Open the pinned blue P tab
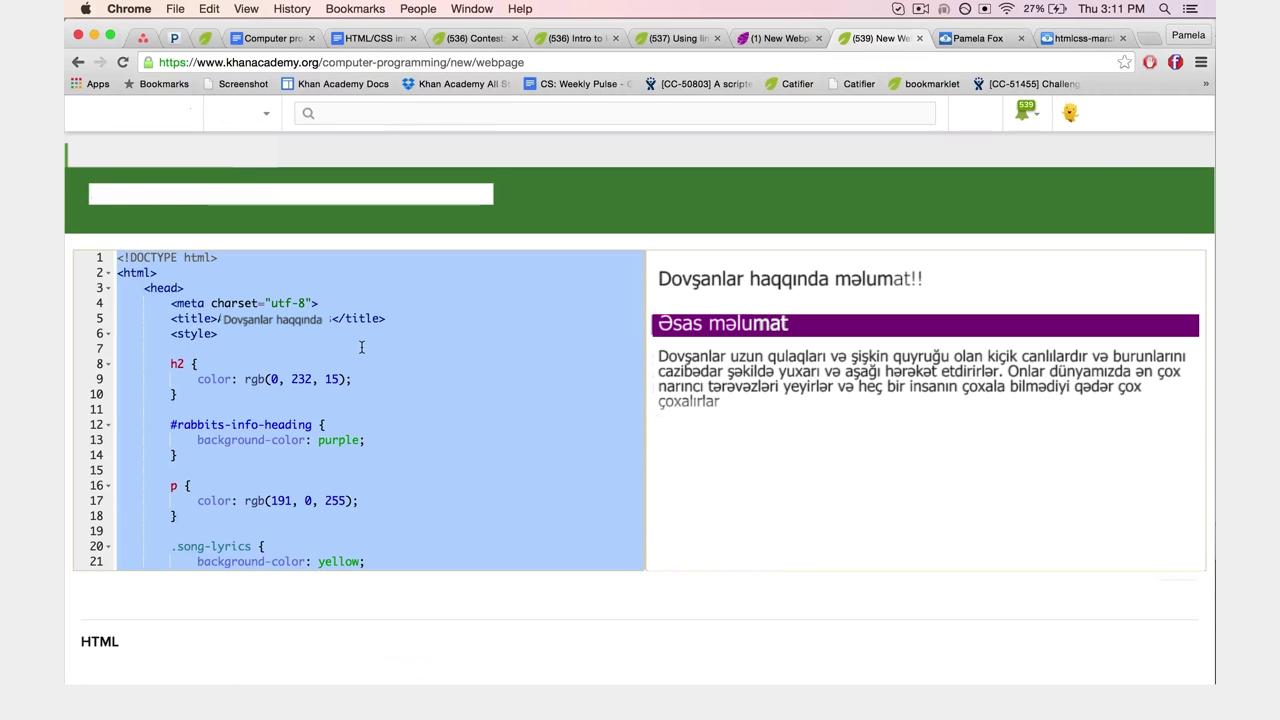 (x=174, y=38)
